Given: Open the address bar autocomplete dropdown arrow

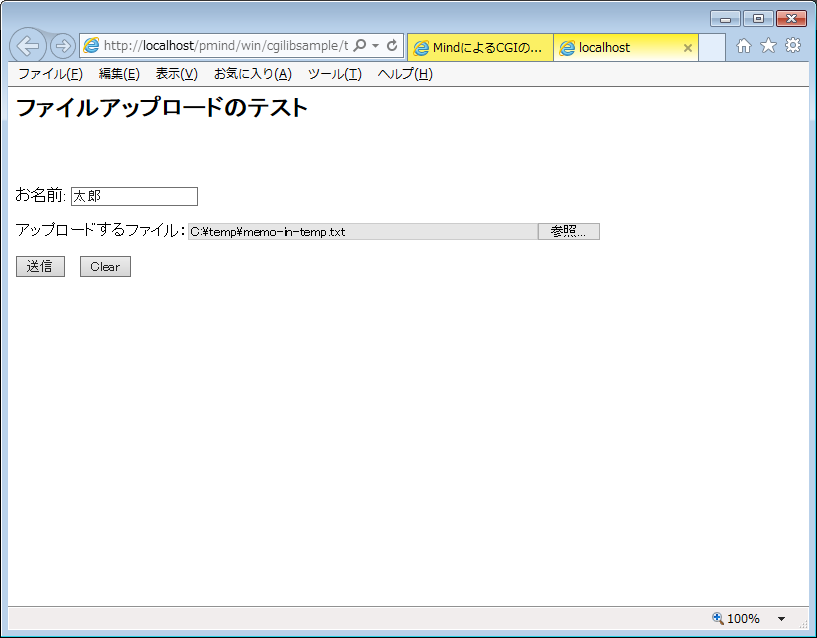Looking at the screenshot, I should 375,46.
